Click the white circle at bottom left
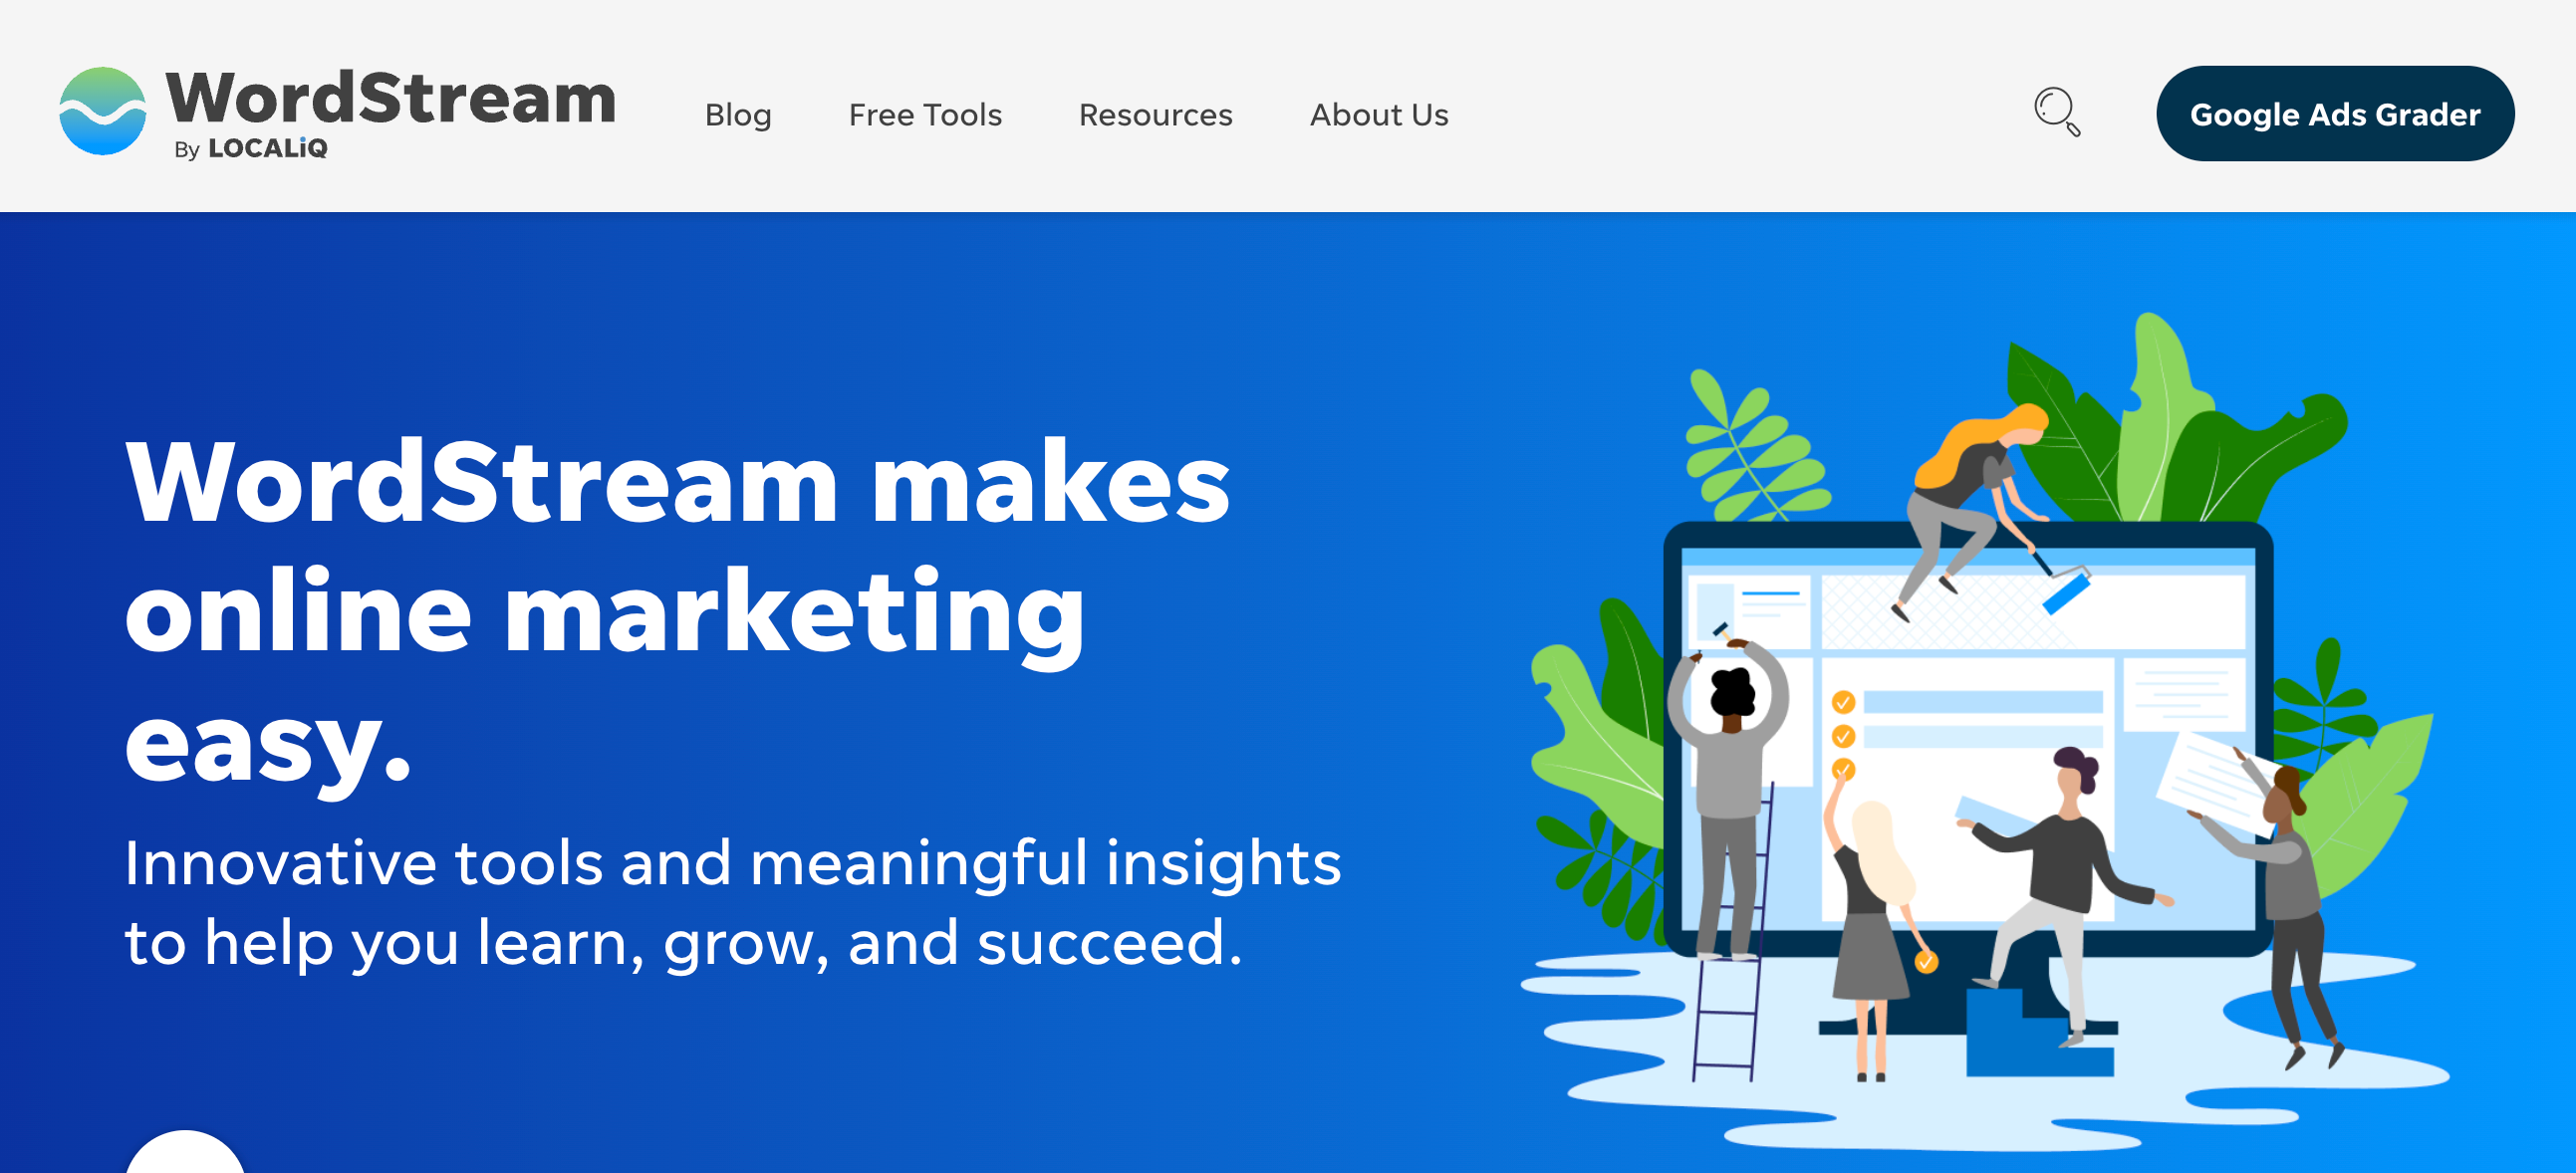 tap(185, 1151)
